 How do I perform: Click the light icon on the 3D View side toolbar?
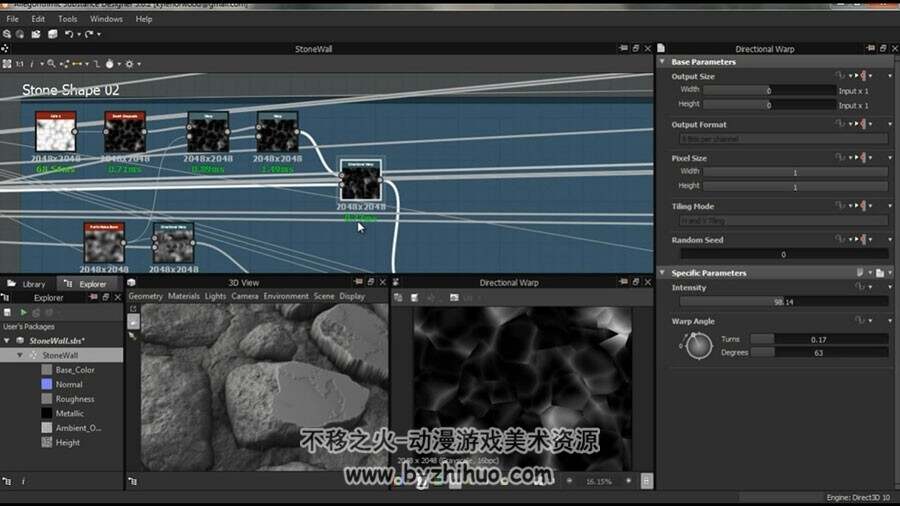click(133, 336)
